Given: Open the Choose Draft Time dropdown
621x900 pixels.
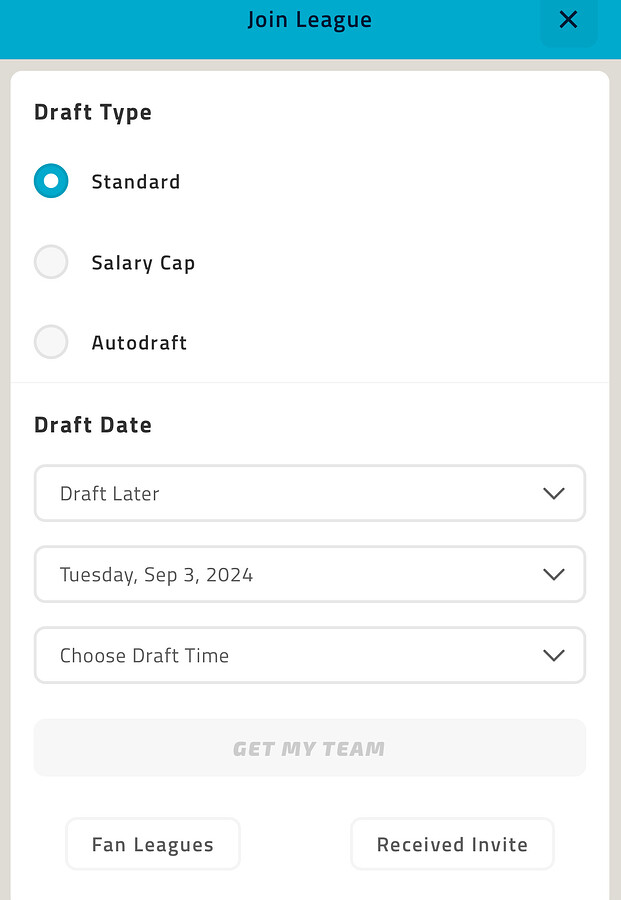Looking at the screenshot, I should click(310, 655).
